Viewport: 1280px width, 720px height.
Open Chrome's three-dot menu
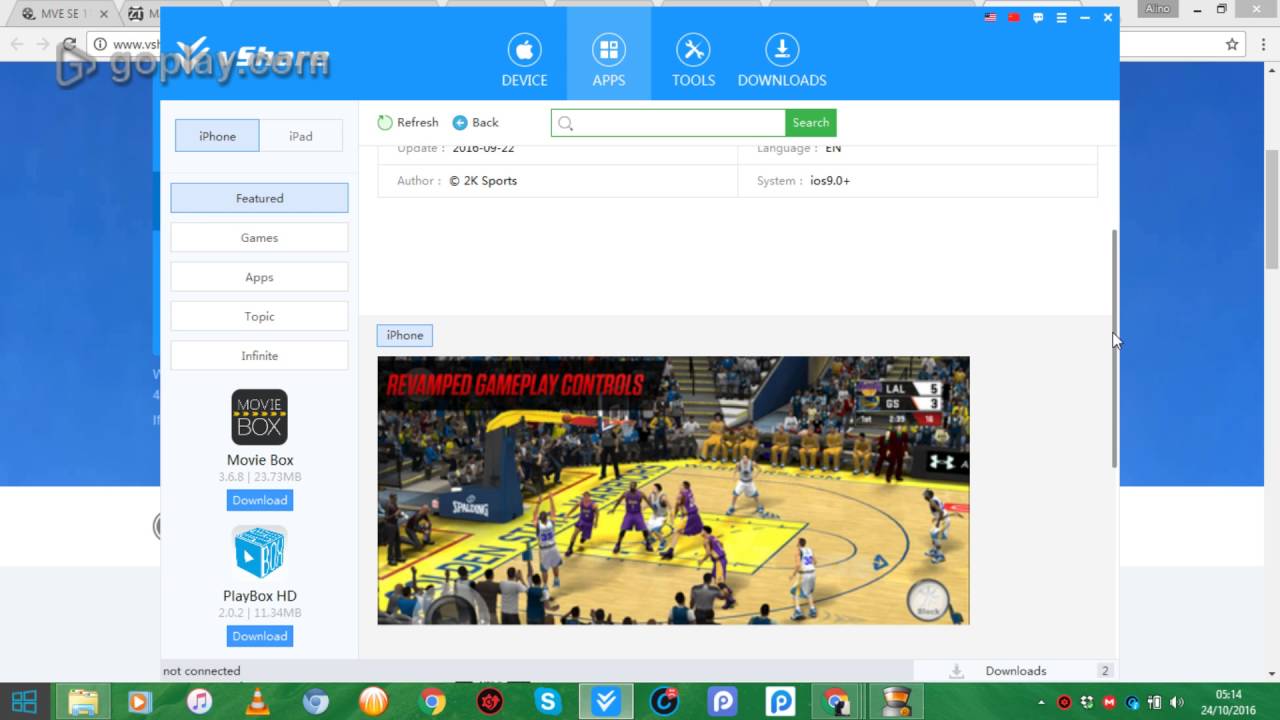pos(1263,44)
